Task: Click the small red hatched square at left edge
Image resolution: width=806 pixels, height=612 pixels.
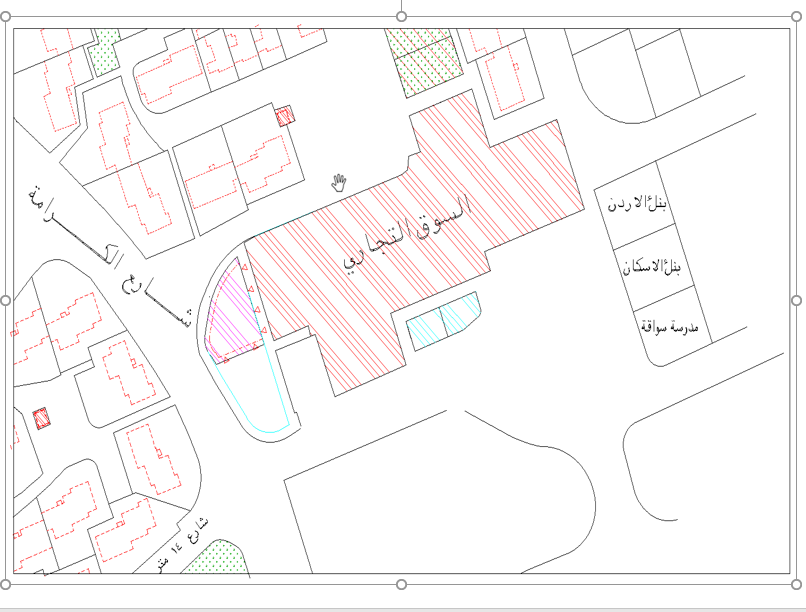Action: tap(41, 418)
